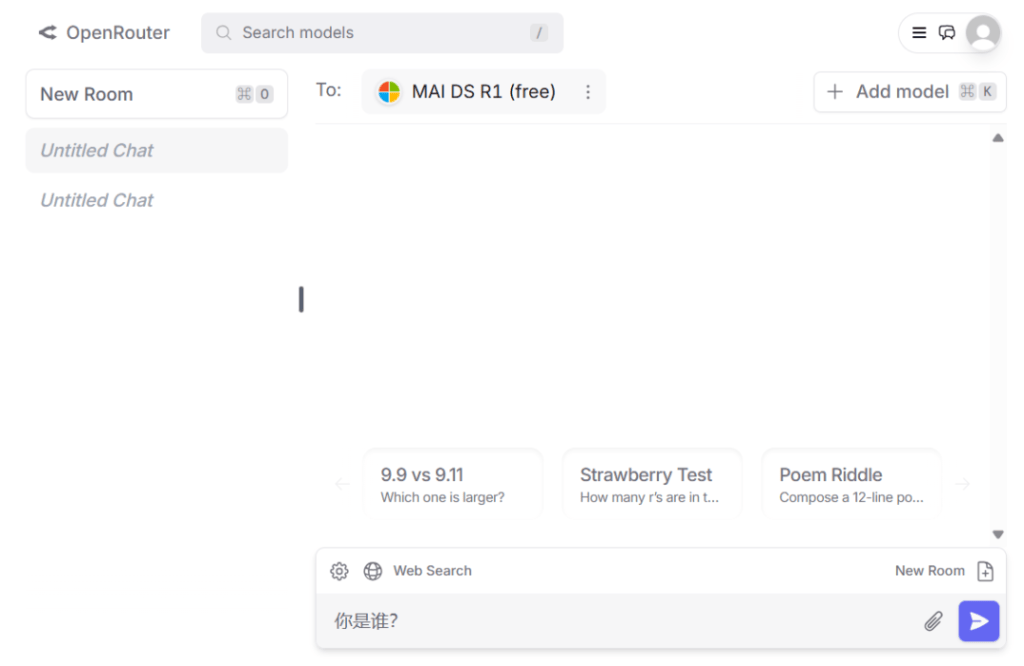1024x666 pixels.
Task: Open the user avatar profile
Action: coord(982,33)
